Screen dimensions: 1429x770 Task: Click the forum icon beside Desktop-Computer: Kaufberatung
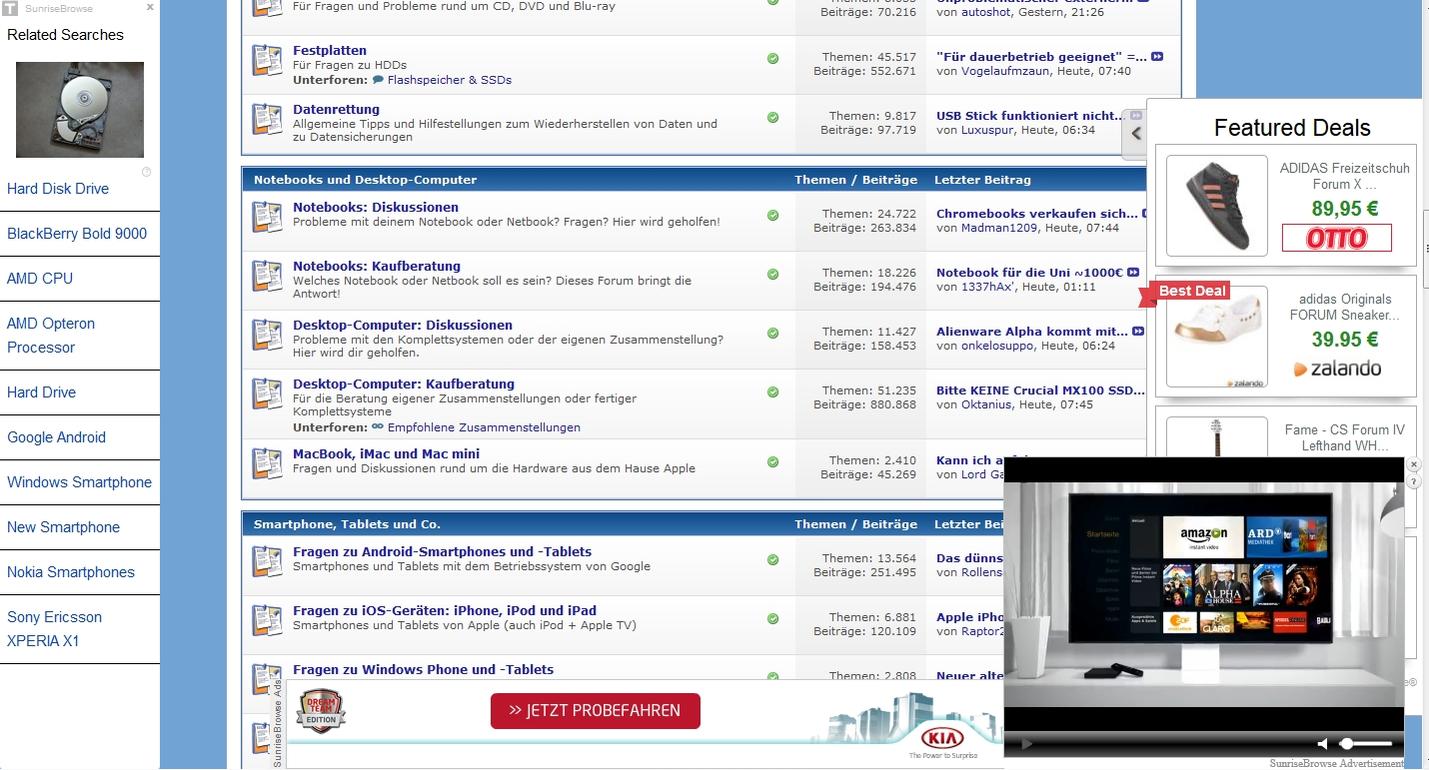(x=267, y=394)
